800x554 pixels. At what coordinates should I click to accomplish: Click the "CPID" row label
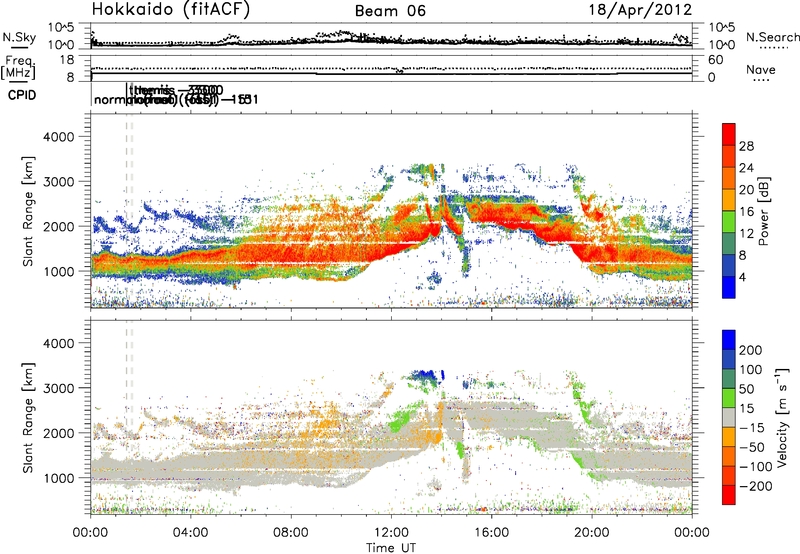(x=22, y=95)
